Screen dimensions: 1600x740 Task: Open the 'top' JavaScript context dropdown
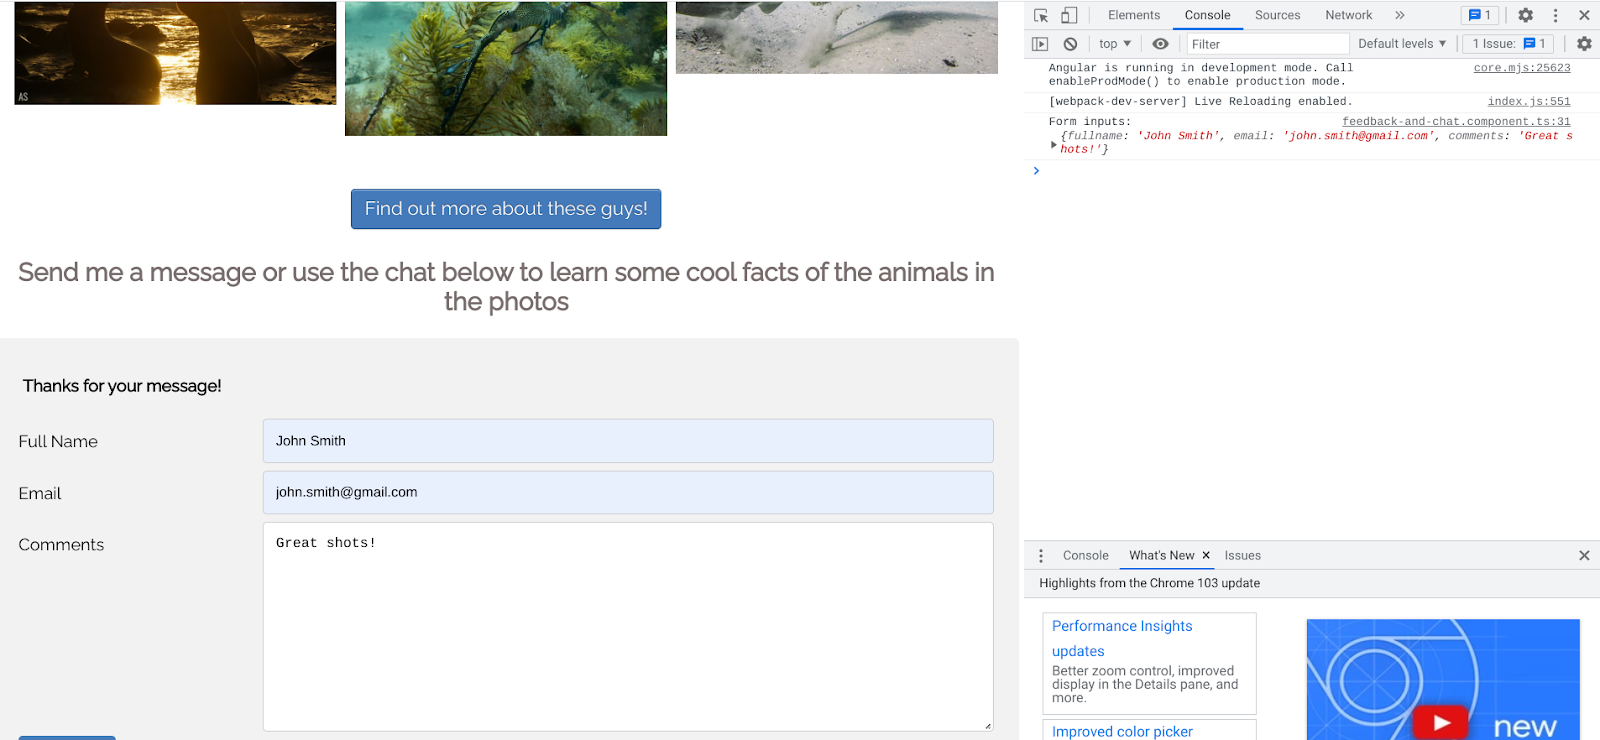1115,44
